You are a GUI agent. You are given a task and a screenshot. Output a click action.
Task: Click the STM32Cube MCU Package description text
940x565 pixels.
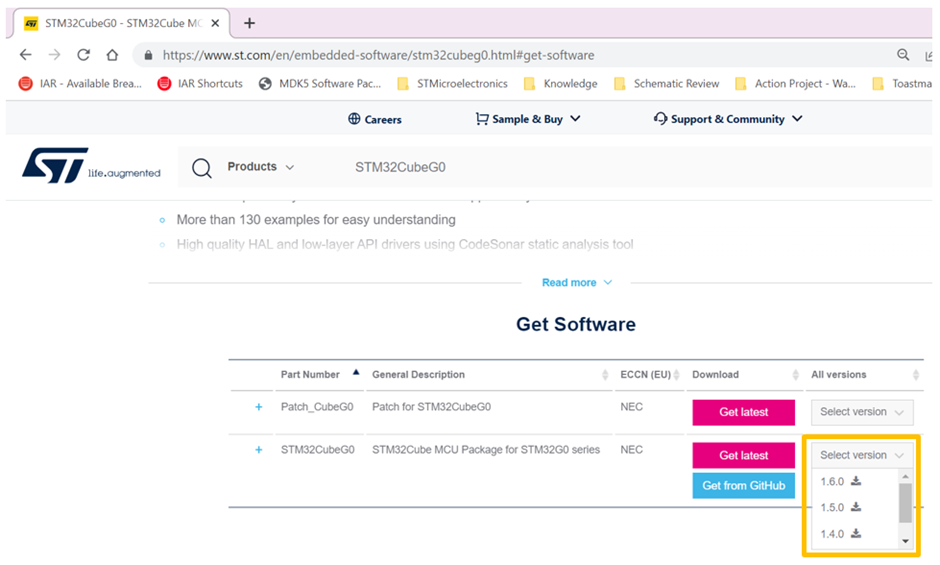click(x=486, y=450)
